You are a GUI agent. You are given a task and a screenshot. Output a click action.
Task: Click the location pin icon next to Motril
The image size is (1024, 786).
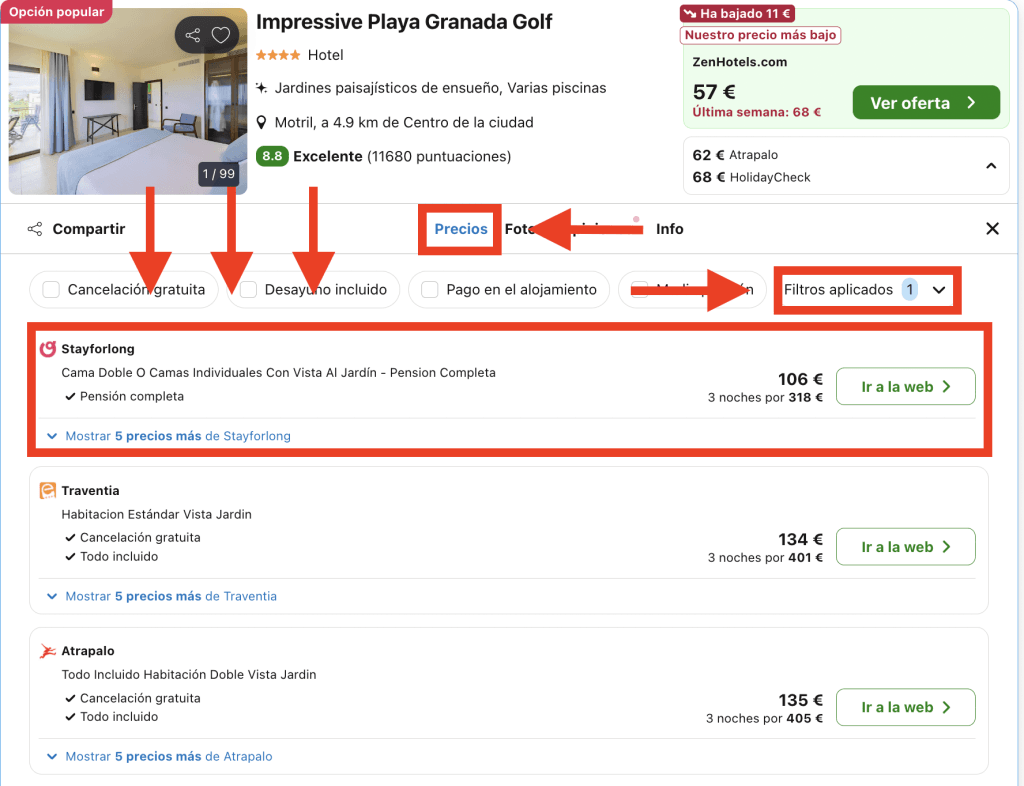coord(262,123)
